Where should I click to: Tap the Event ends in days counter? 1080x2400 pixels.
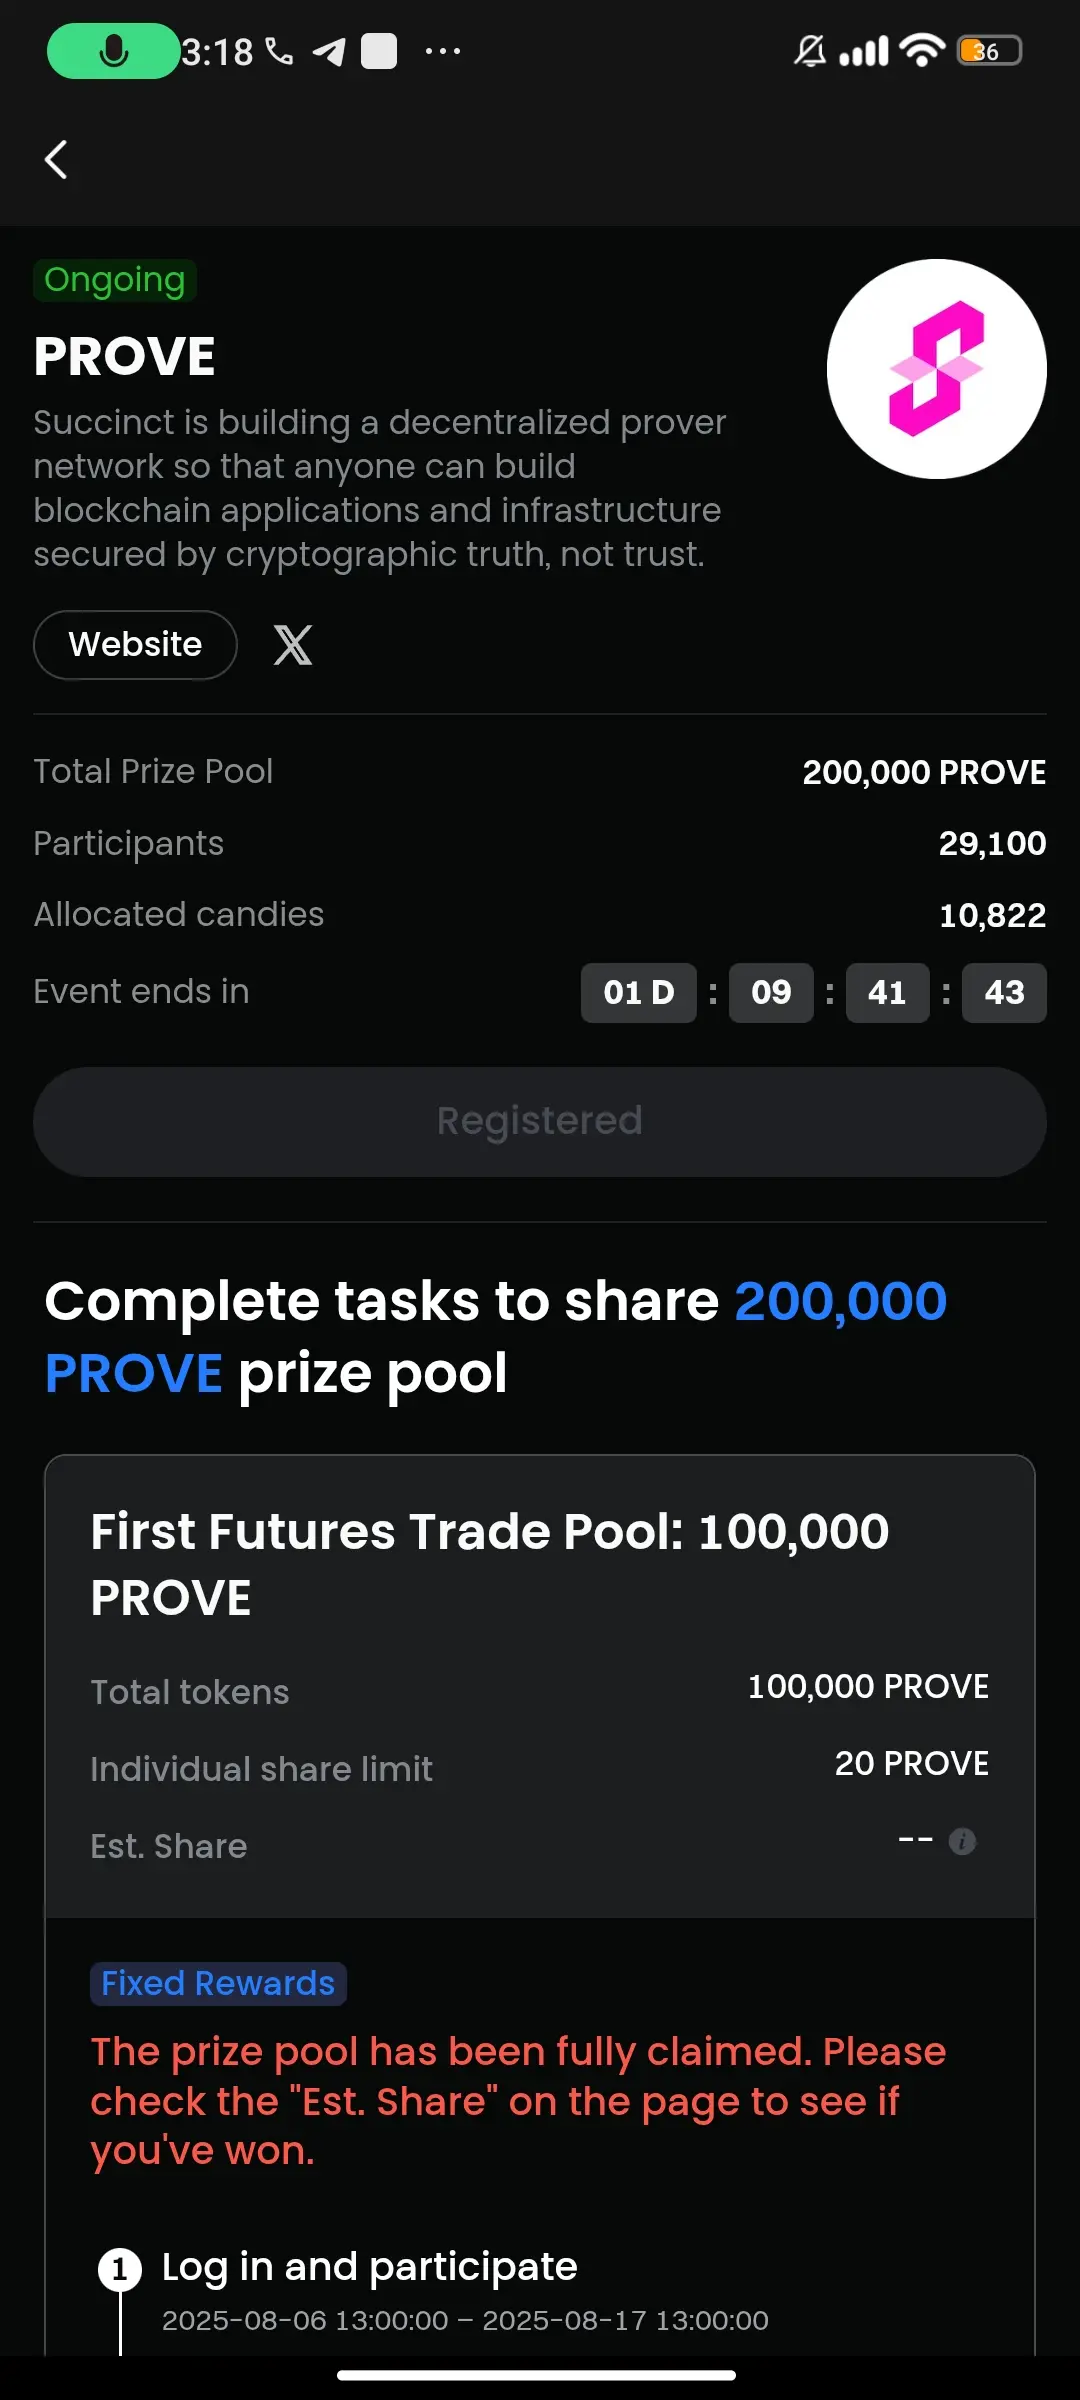pyautogui.click(x=638, y=992)
